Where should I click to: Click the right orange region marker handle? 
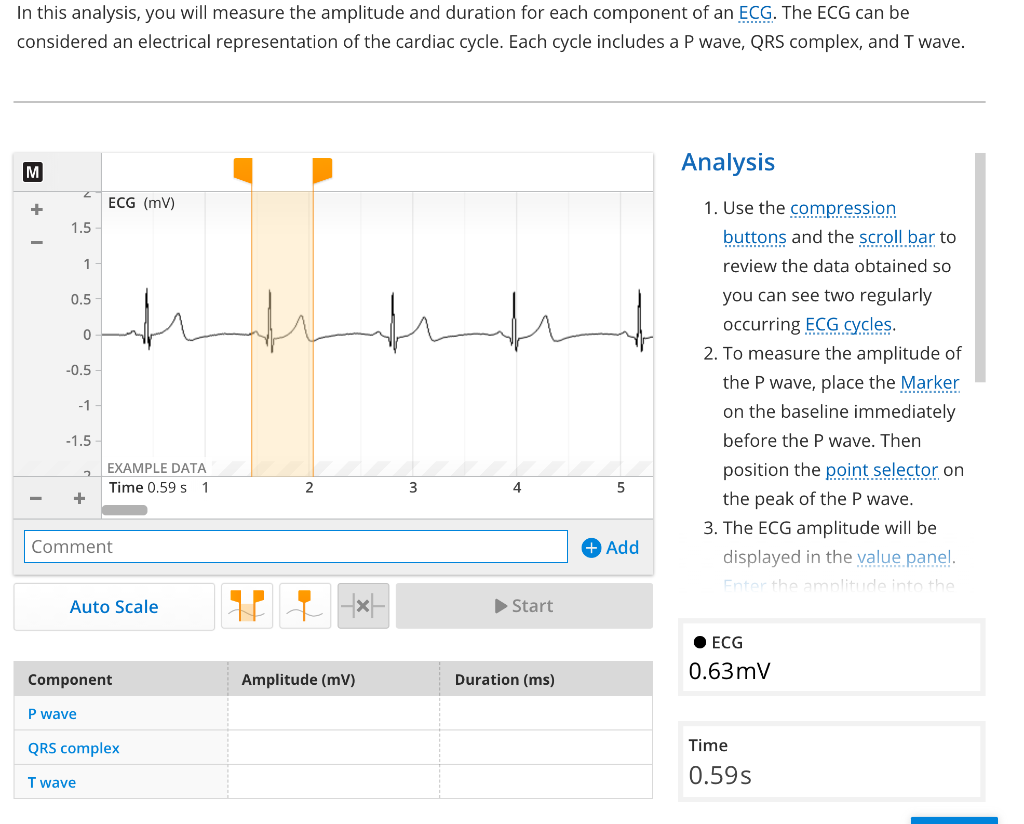[321, 169]
